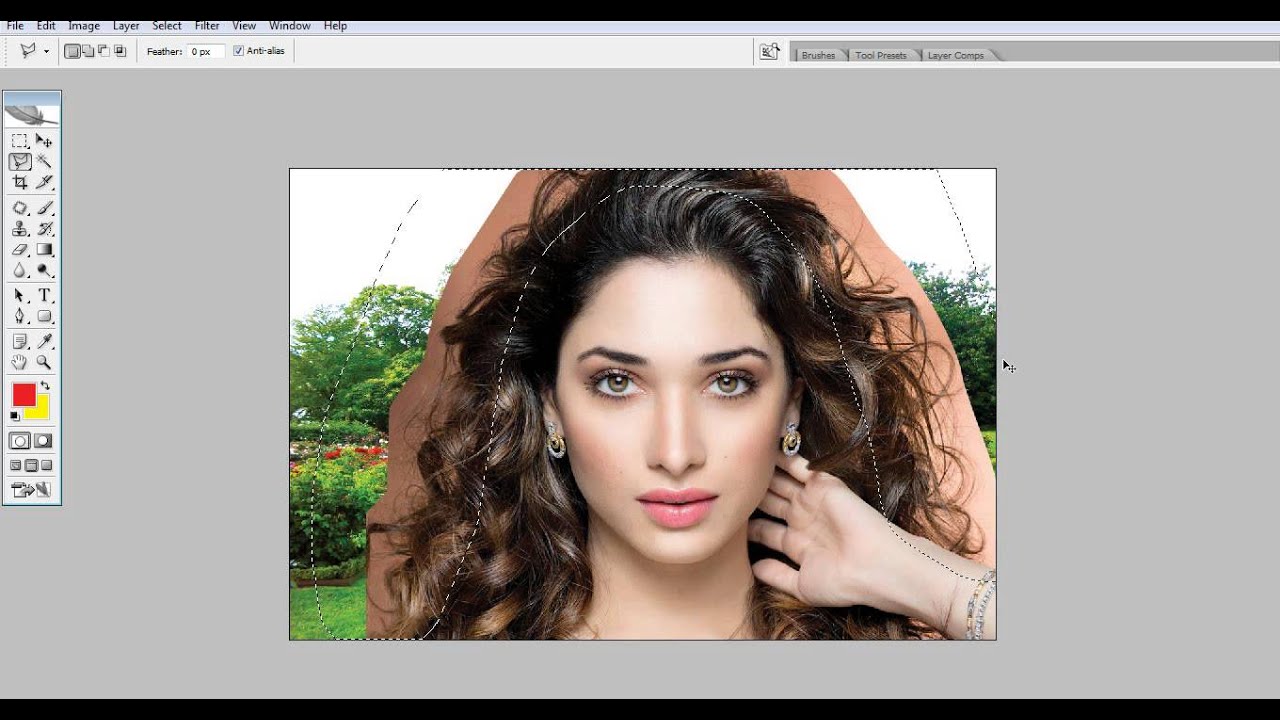Switch to Quick Mask mode
The width and height of the screenshot is (1280, 720).
(x=44, y=441)
